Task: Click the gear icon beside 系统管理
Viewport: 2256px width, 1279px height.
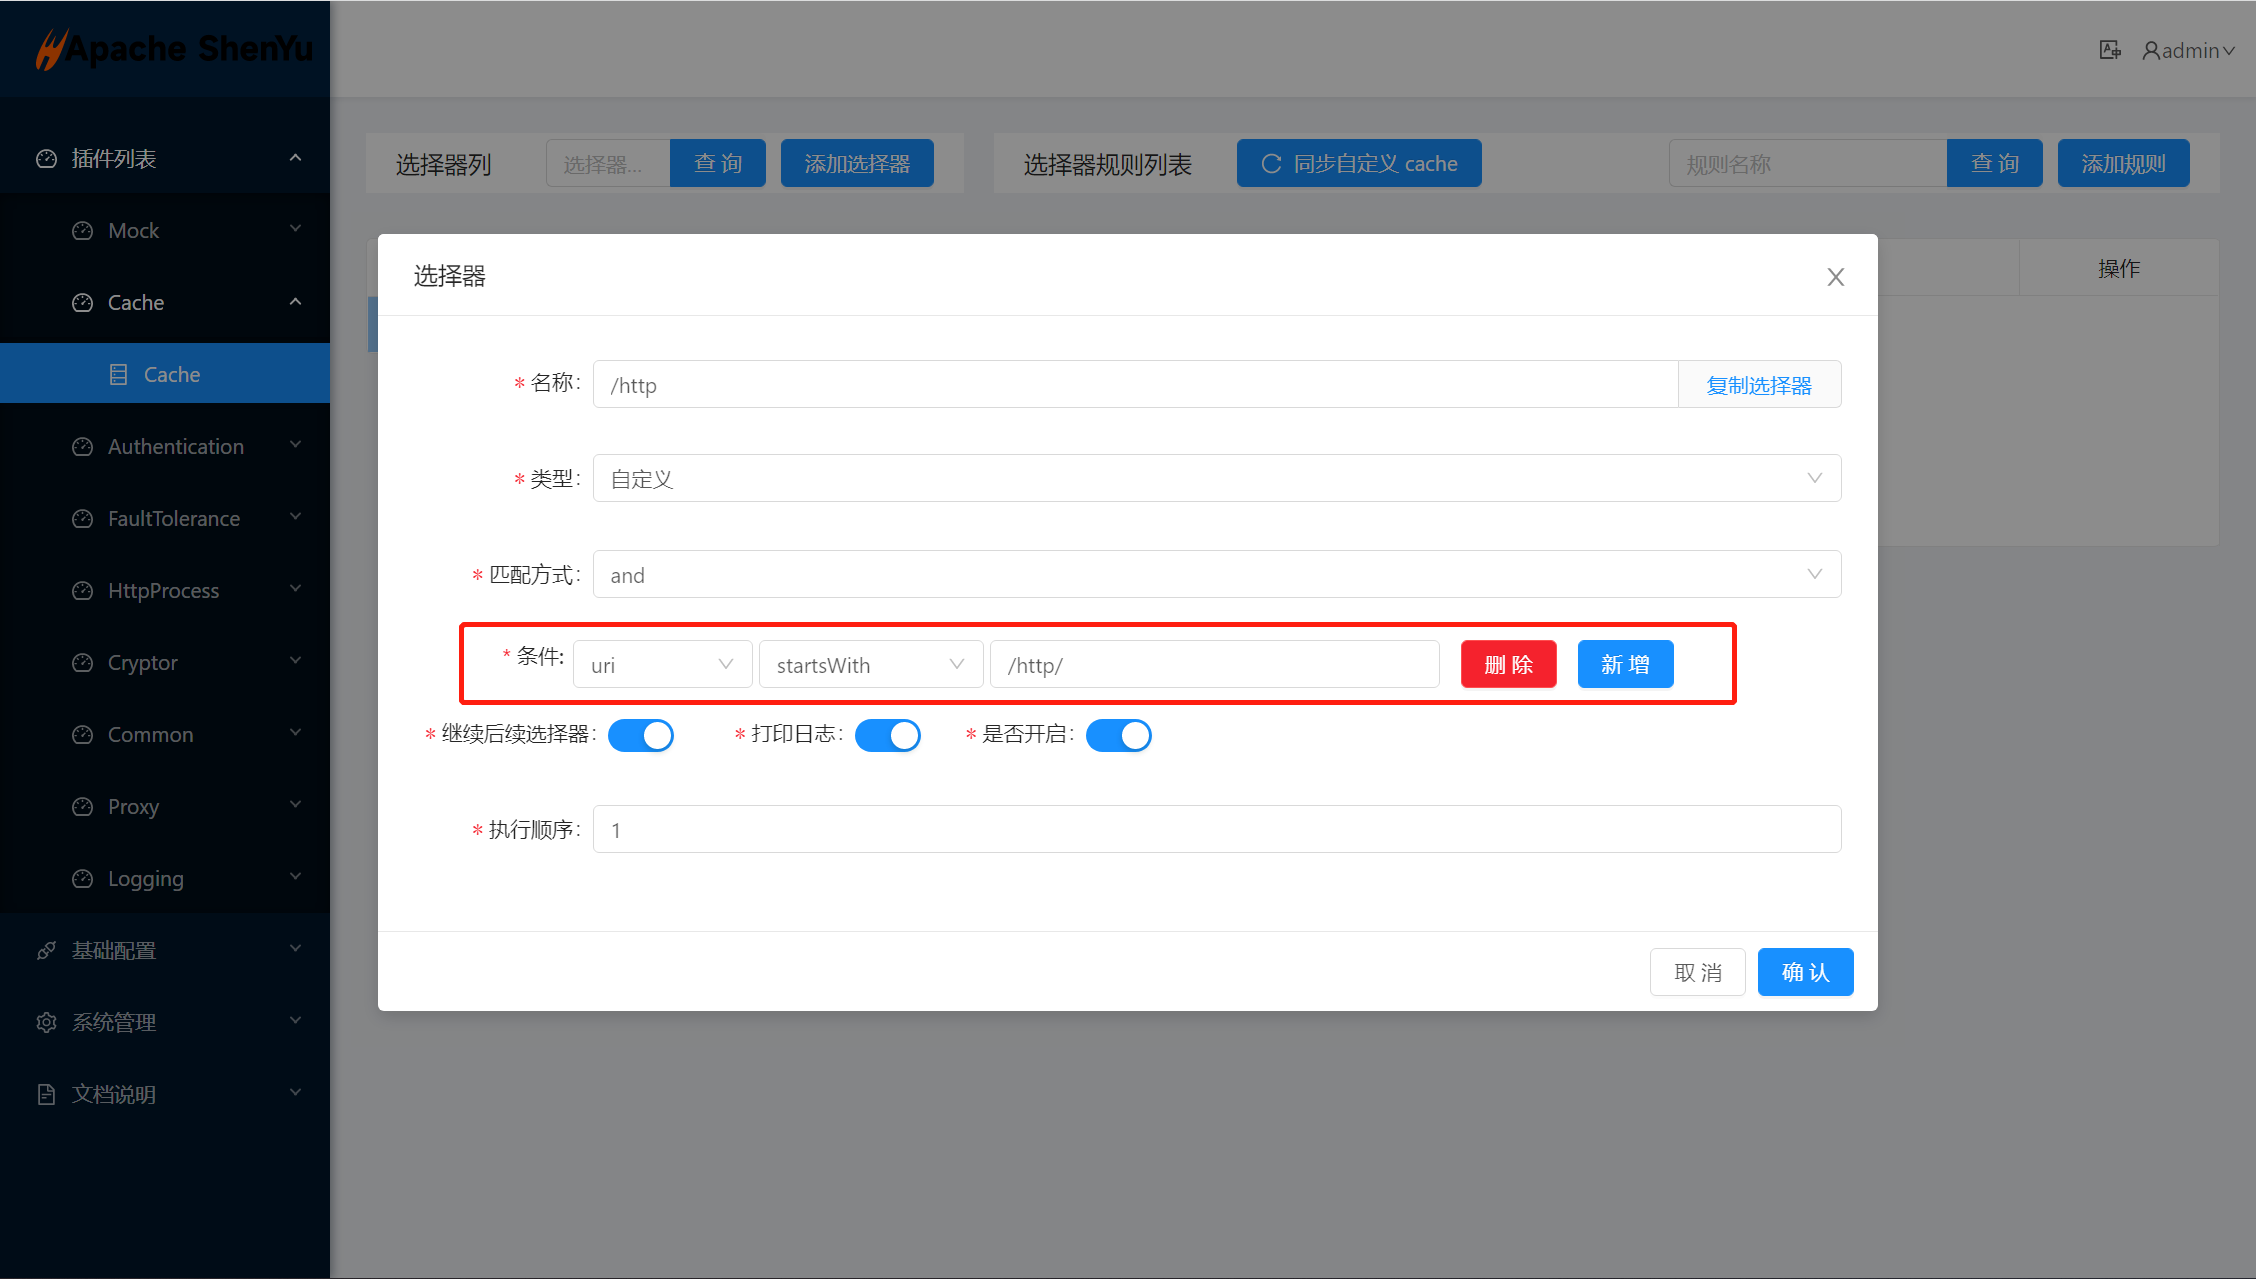Action: (46, 1022)
